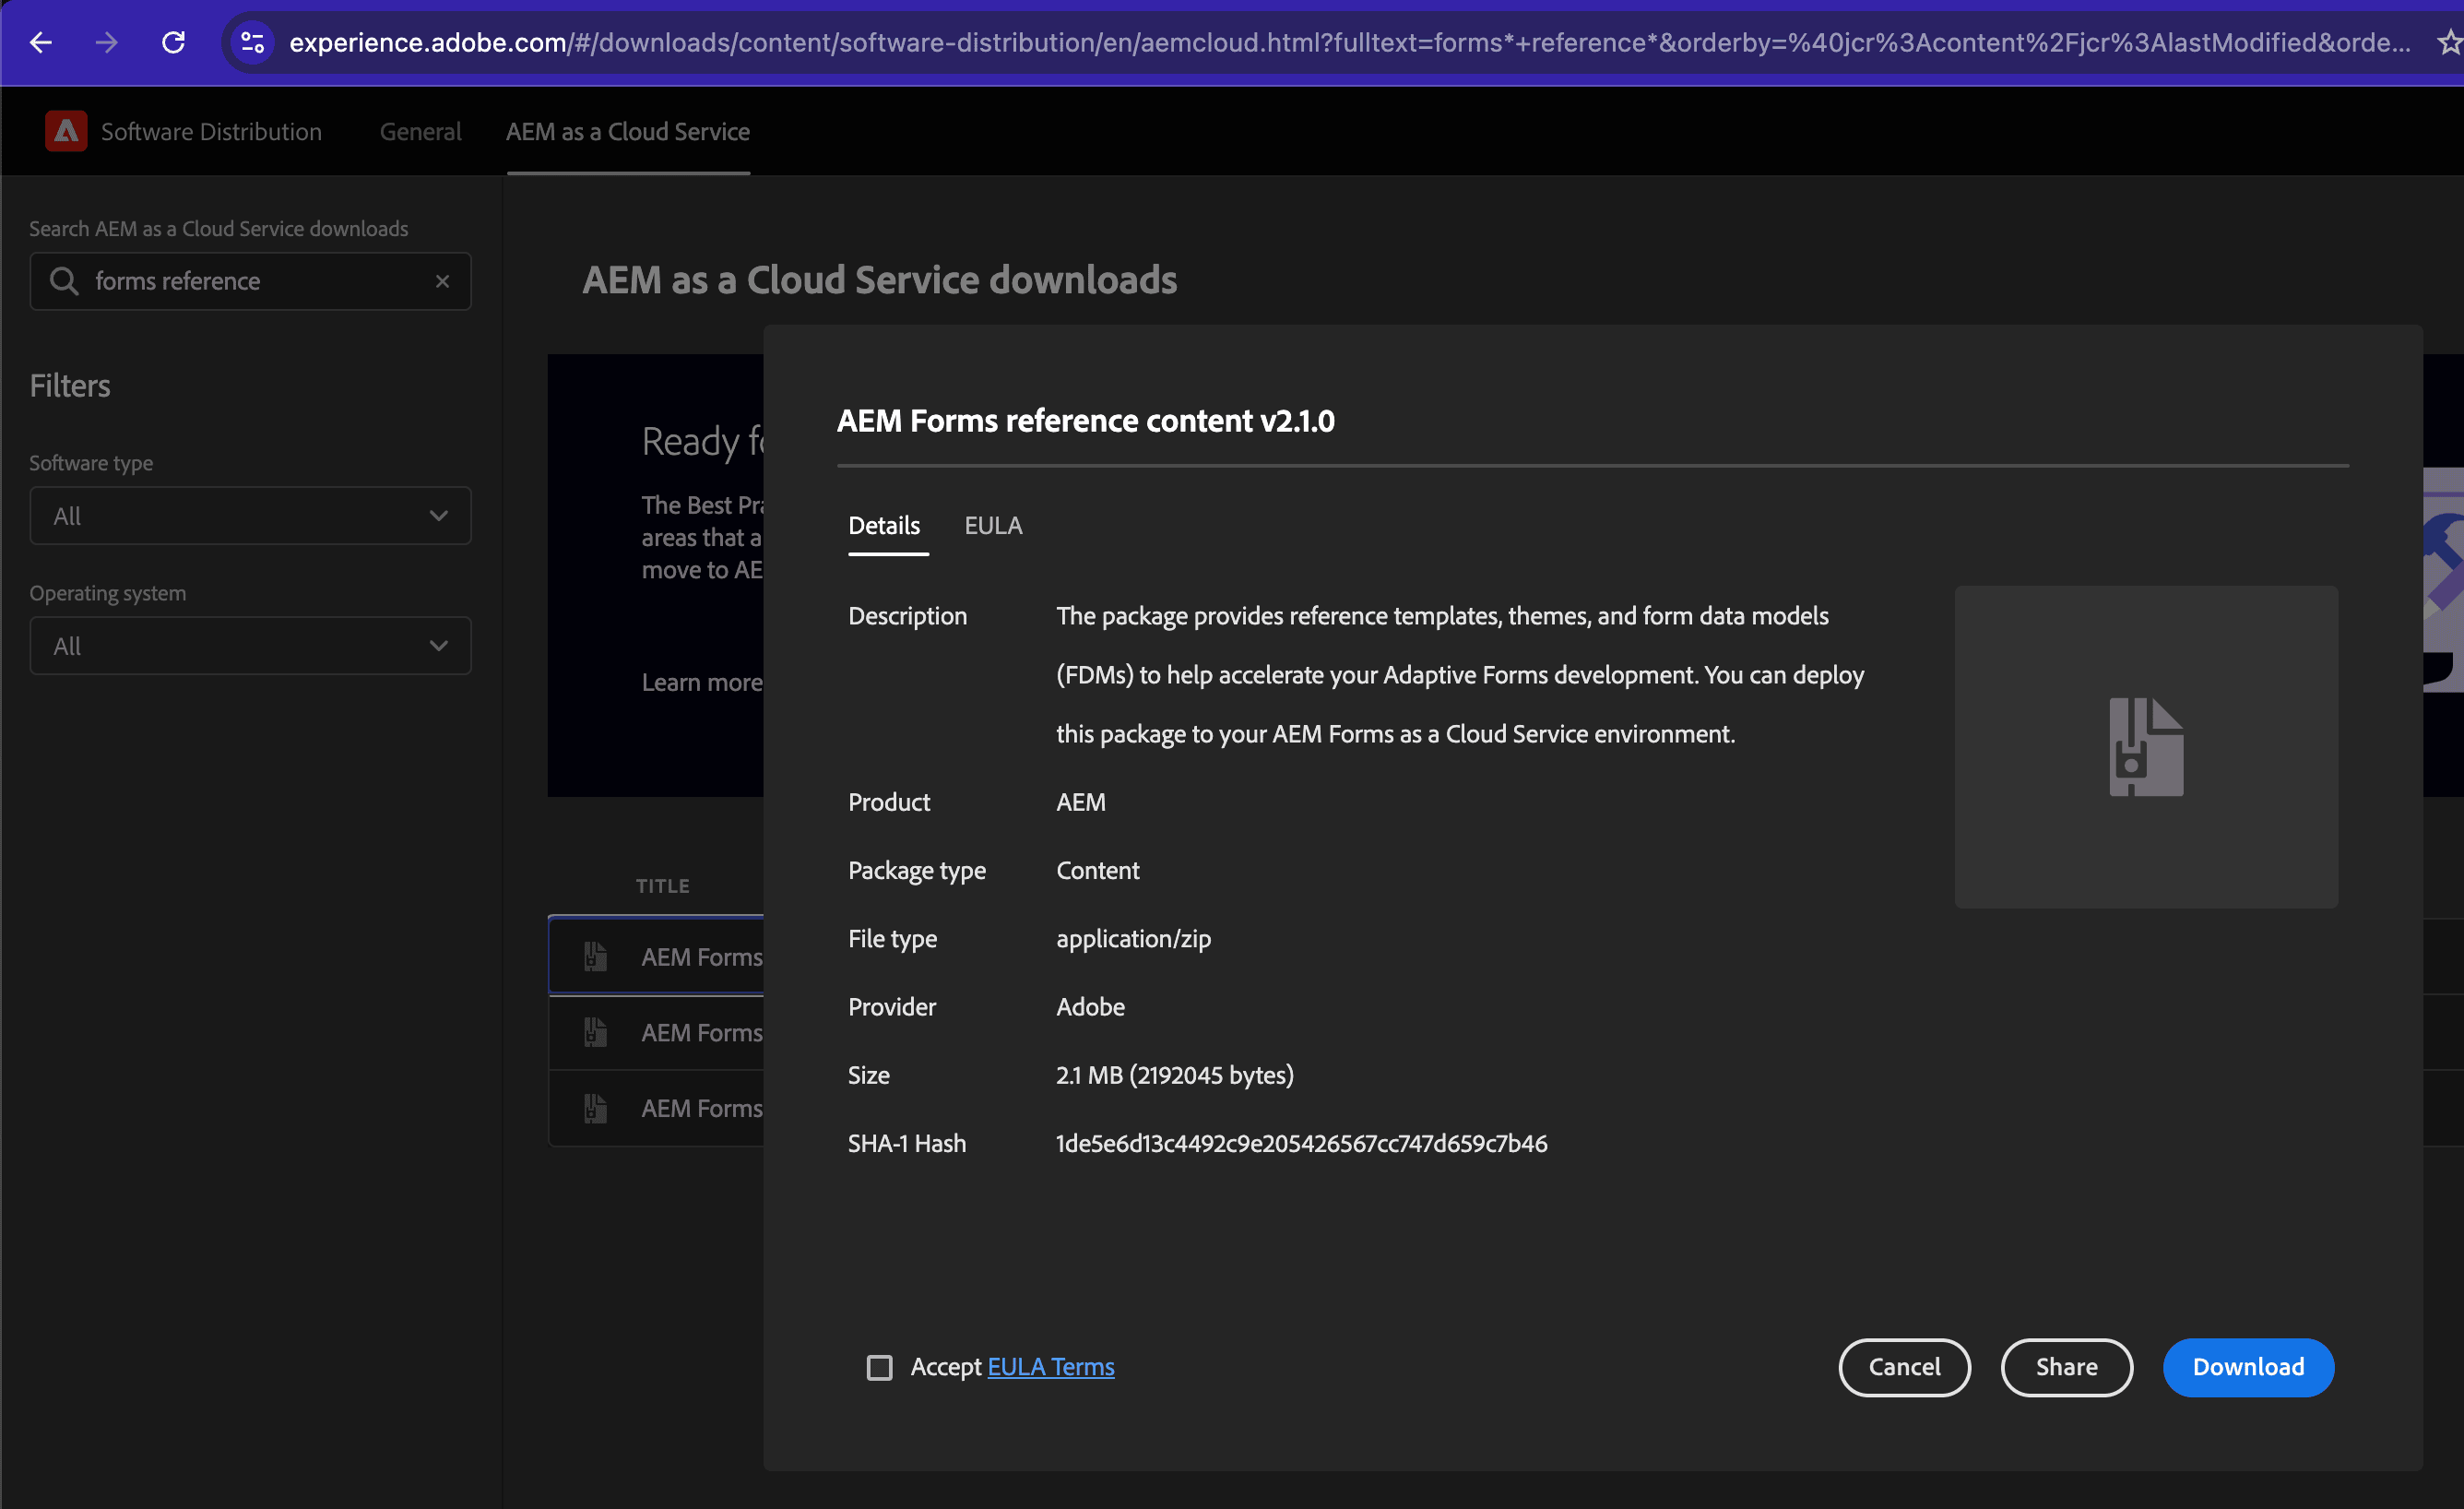This screenshot has width=2464, height=1509.
Task: Click the Provider value Adobe
Action: coord(1090,1006)
